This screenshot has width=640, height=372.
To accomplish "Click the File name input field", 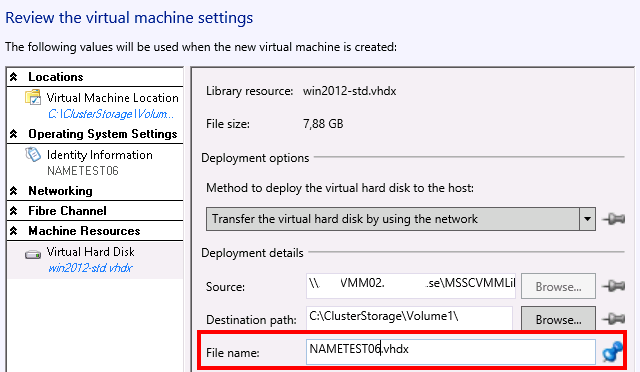I will click(x=451, y=352).
